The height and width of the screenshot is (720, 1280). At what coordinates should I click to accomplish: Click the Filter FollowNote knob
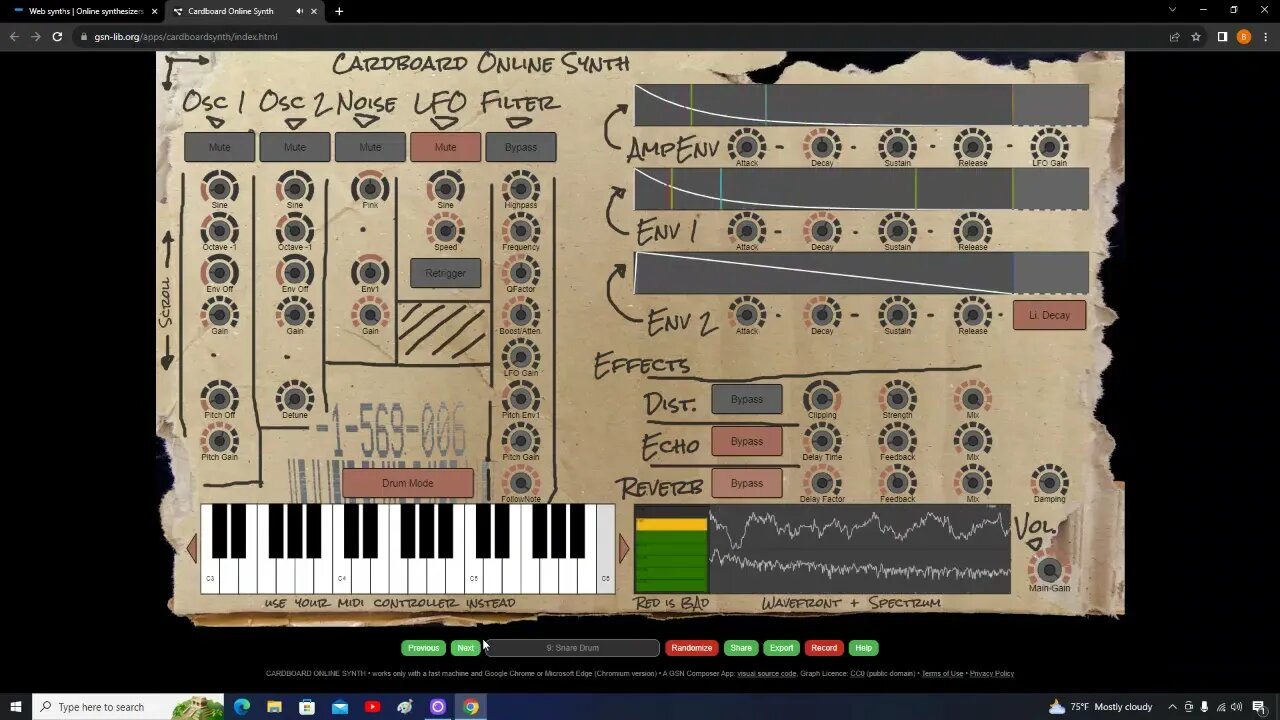(520, 482)
